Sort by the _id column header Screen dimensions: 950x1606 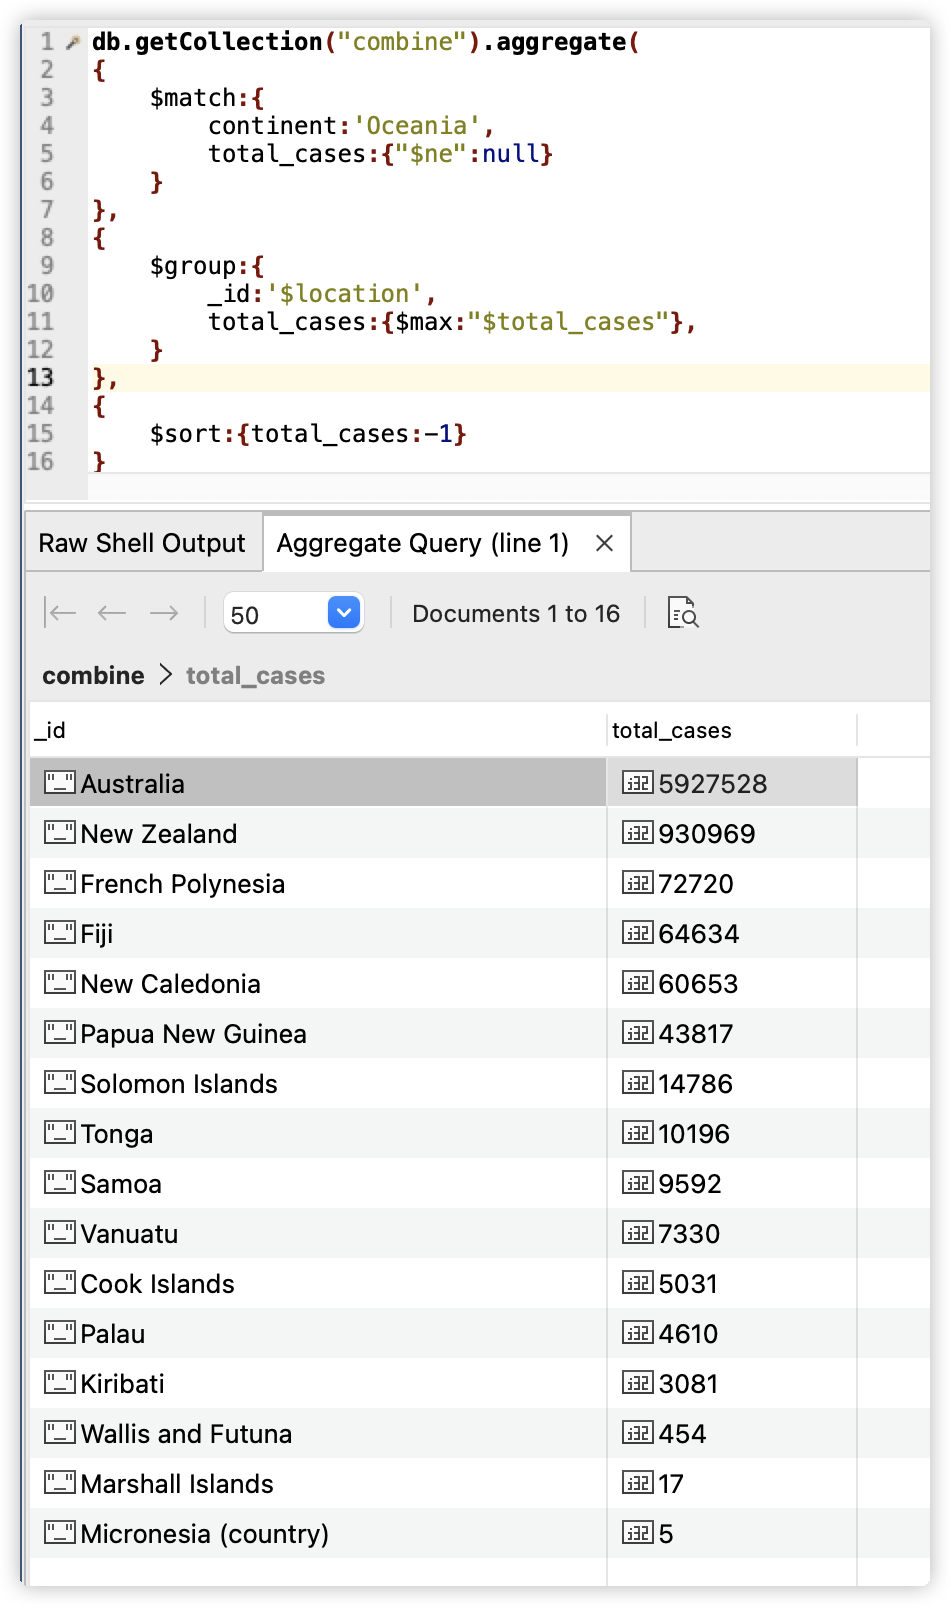(x=50, y=731)
